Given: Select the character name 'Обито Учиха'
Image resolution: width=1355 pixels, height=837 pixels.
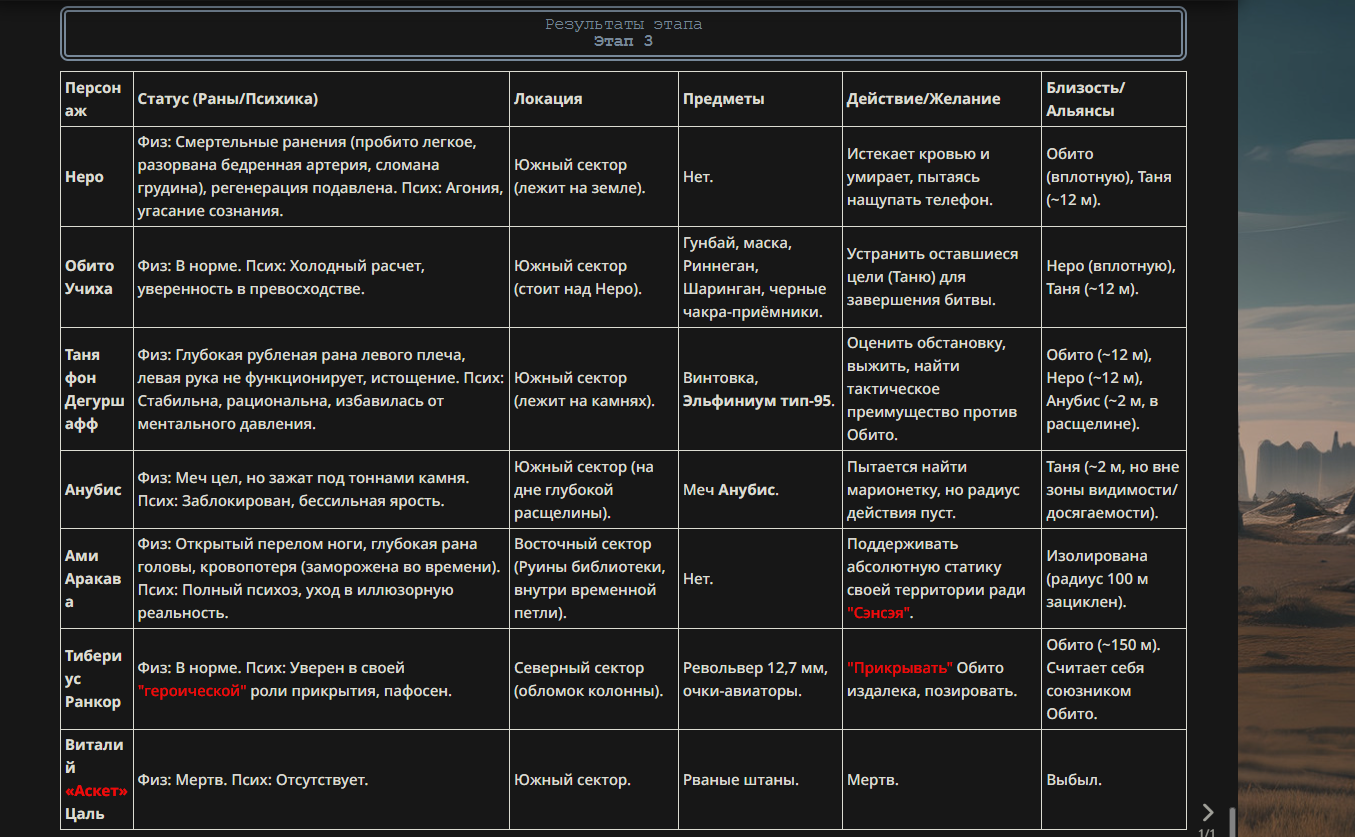Looking at the screenshot, I should (90, 277).
